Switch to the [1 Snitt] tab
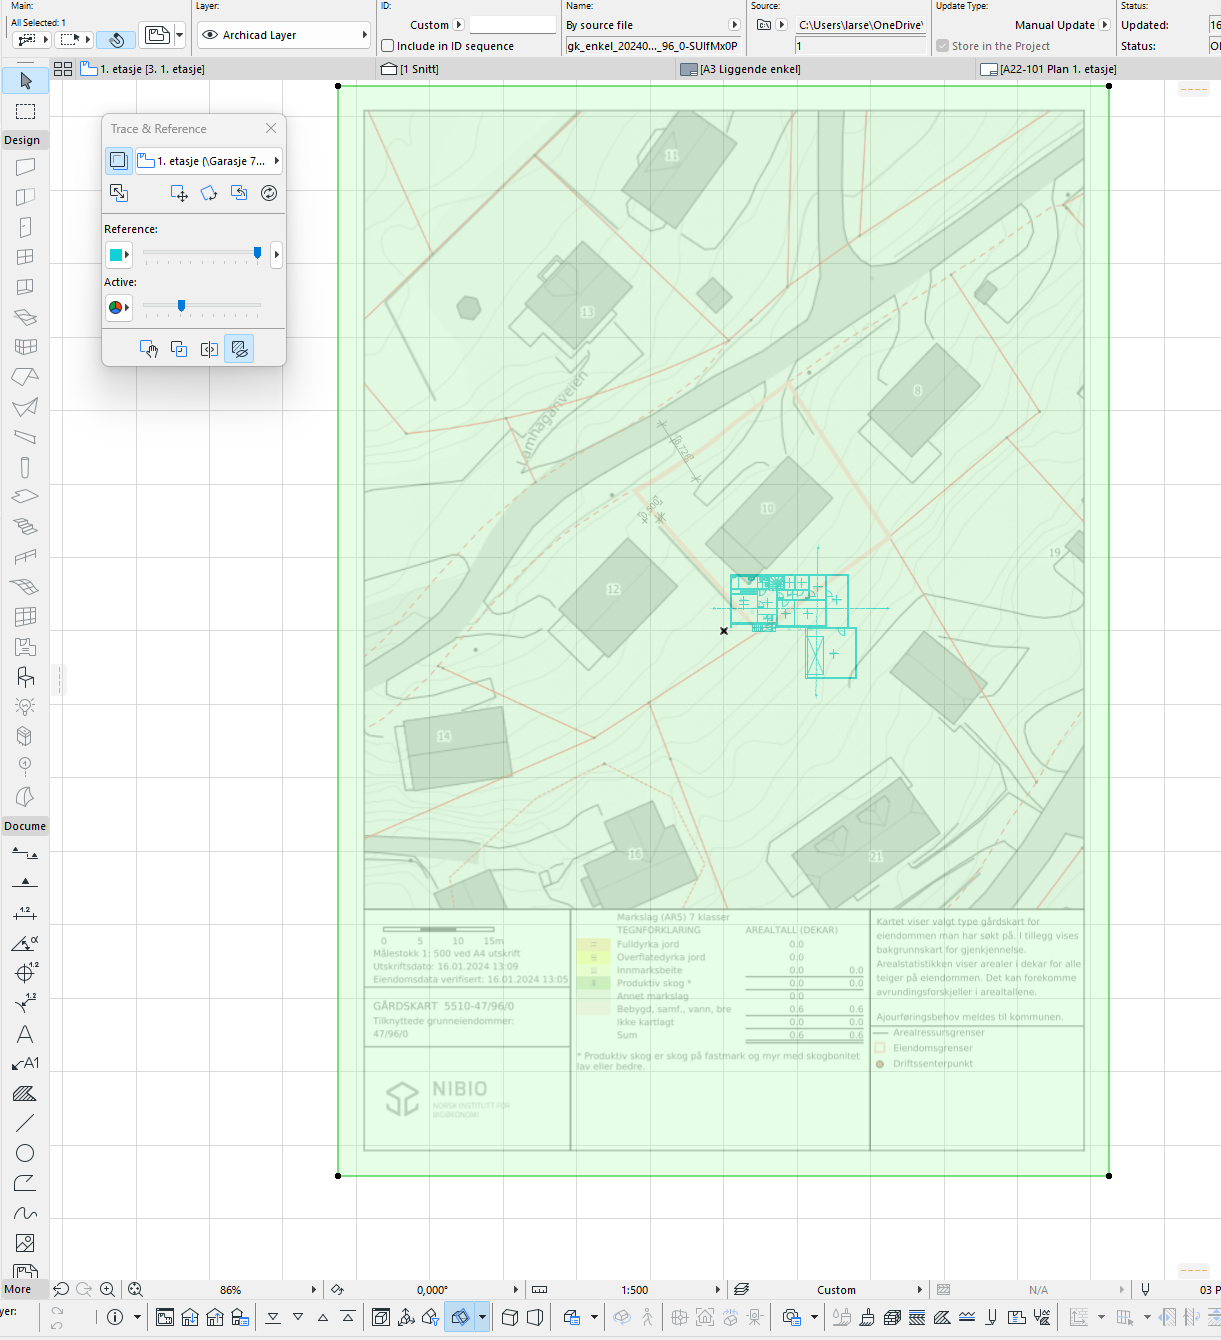This screenshot has width=1221, height=1340. click(x=420, y=69)
